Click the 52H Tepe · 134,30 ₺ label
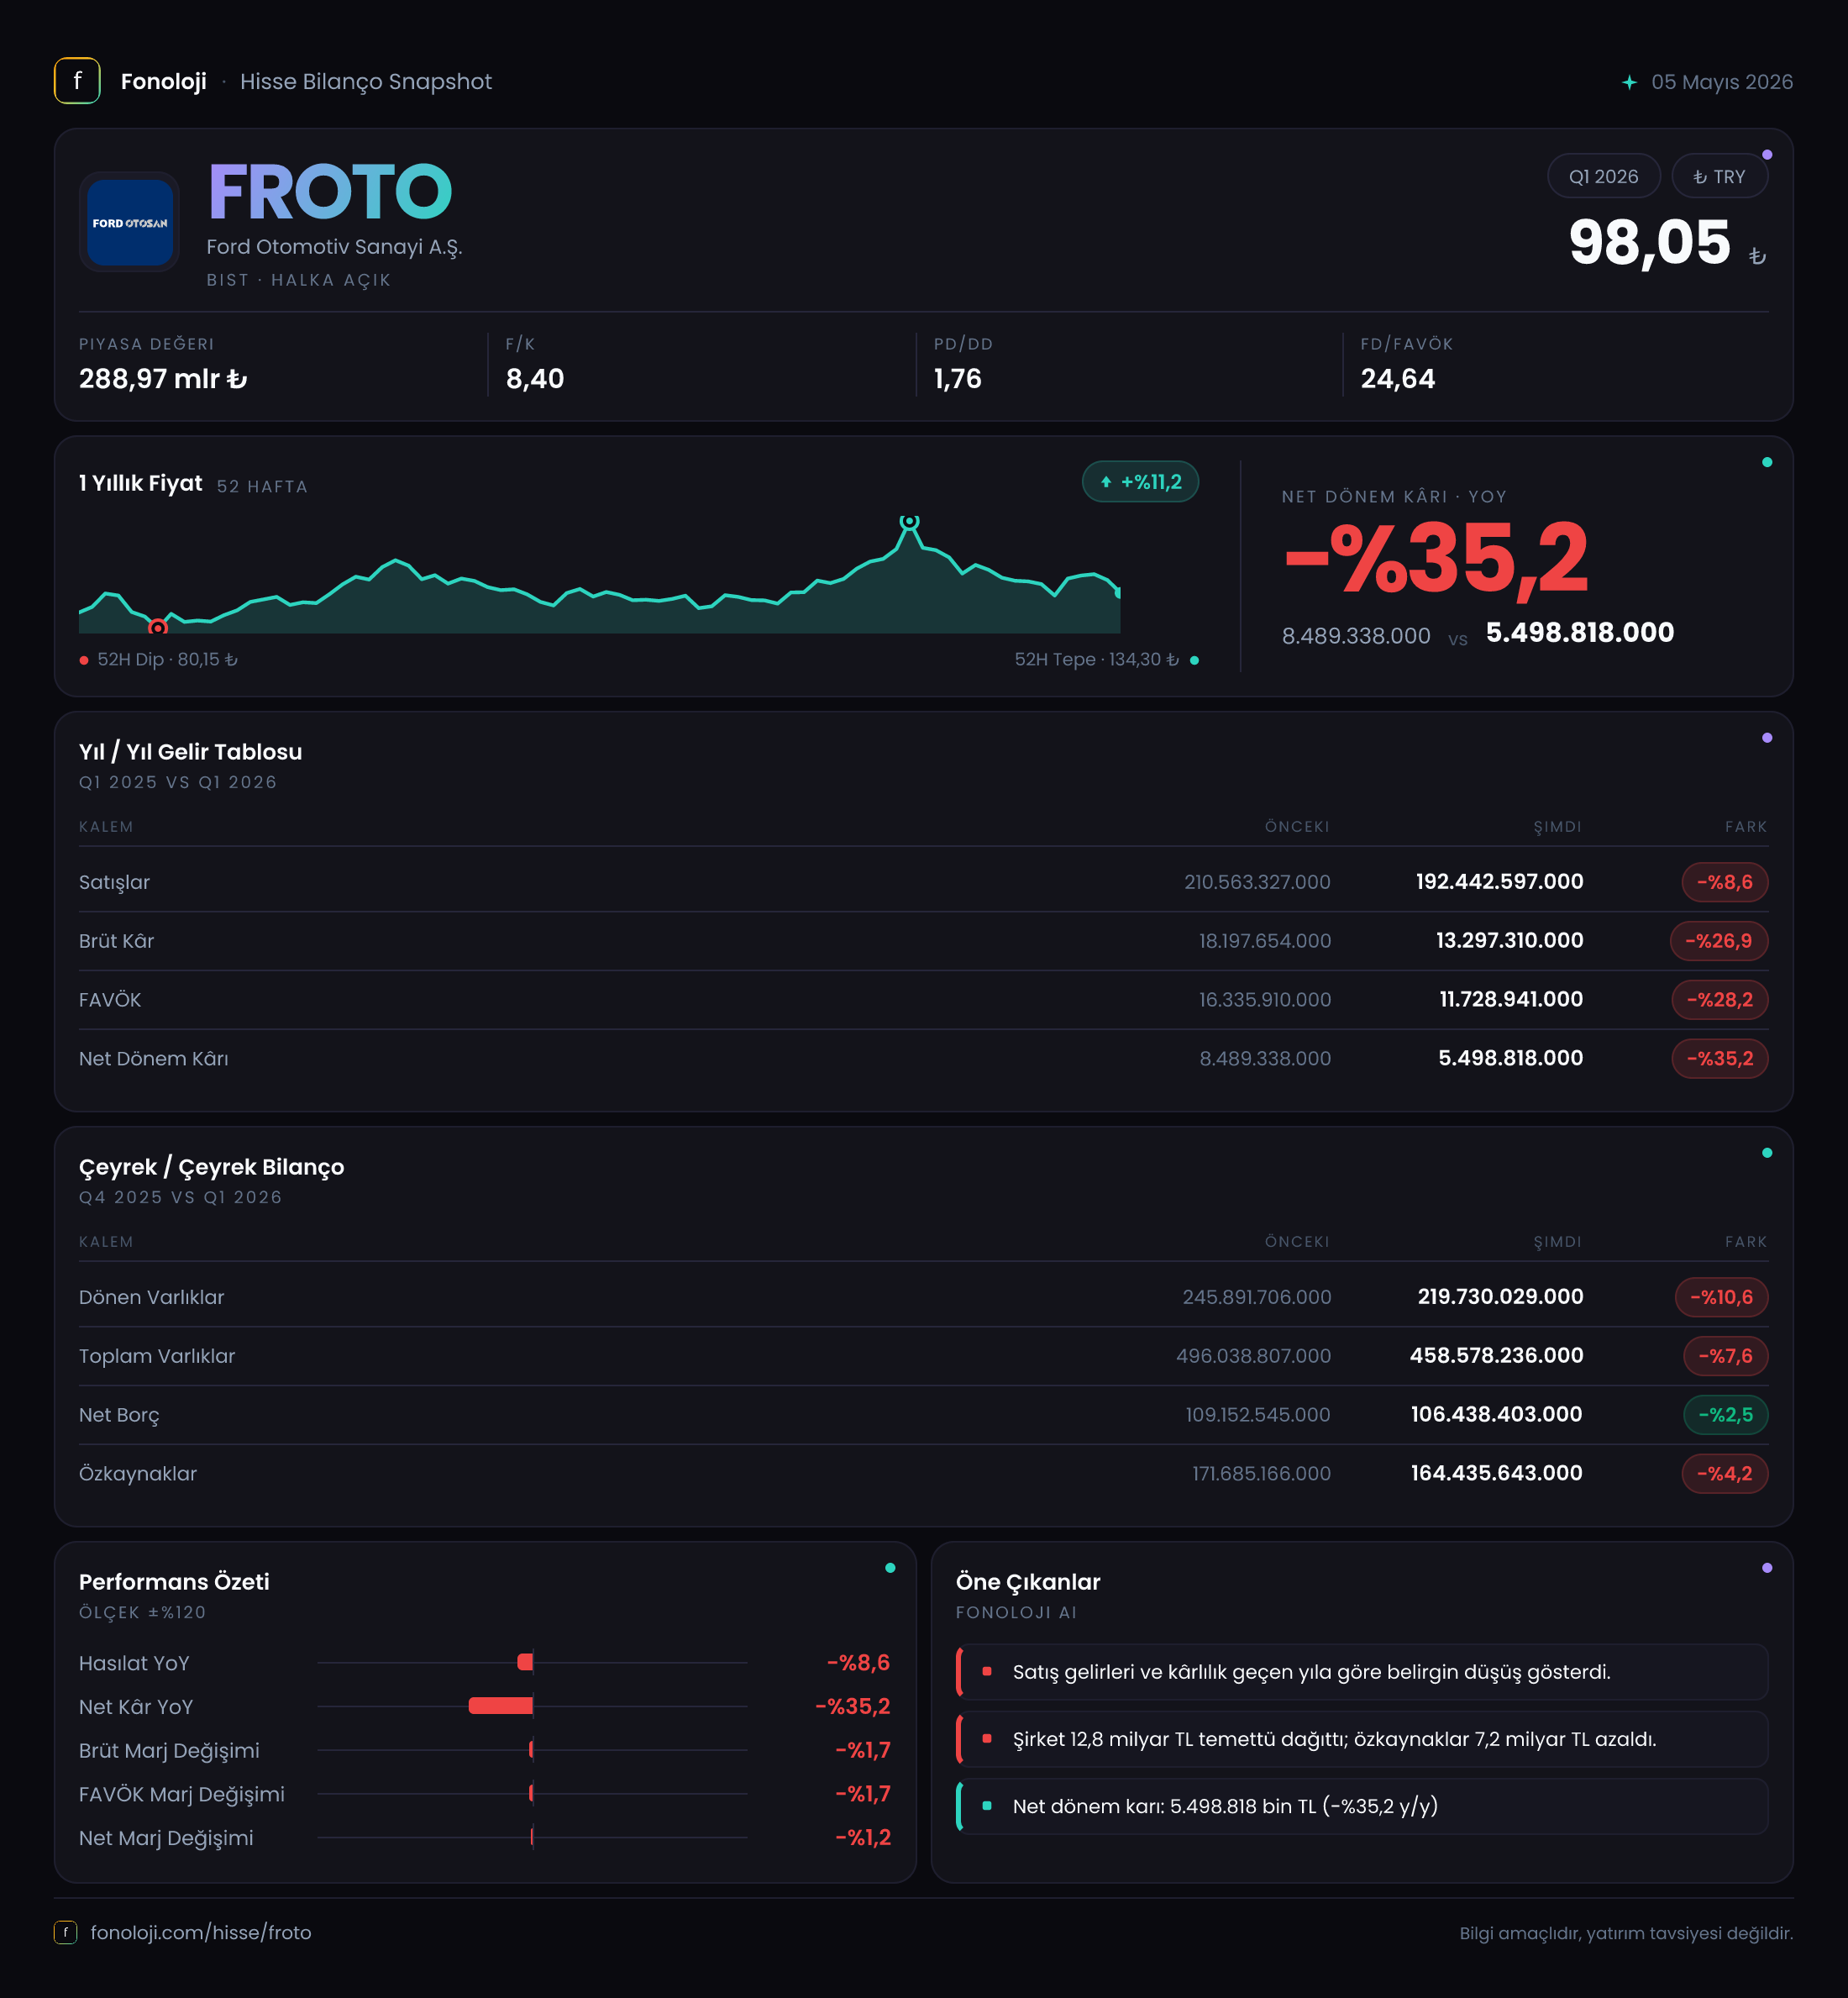1848x1998 pixels. coord(1097,660)
